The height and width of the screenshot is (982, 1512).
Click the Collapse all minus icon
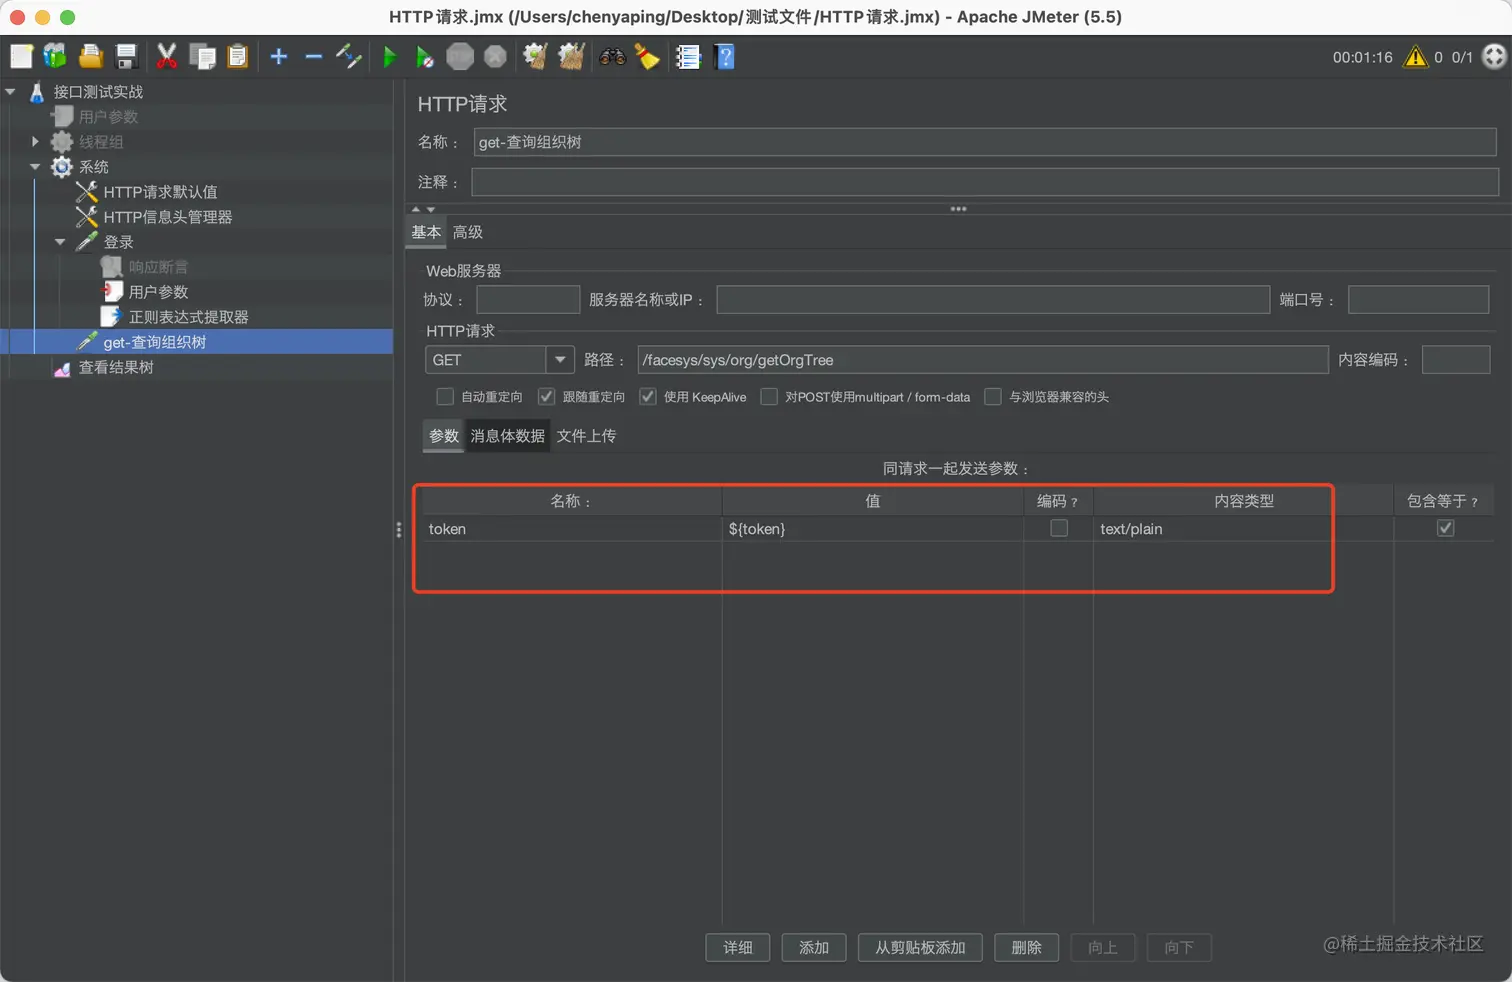[x=314, y=57]
